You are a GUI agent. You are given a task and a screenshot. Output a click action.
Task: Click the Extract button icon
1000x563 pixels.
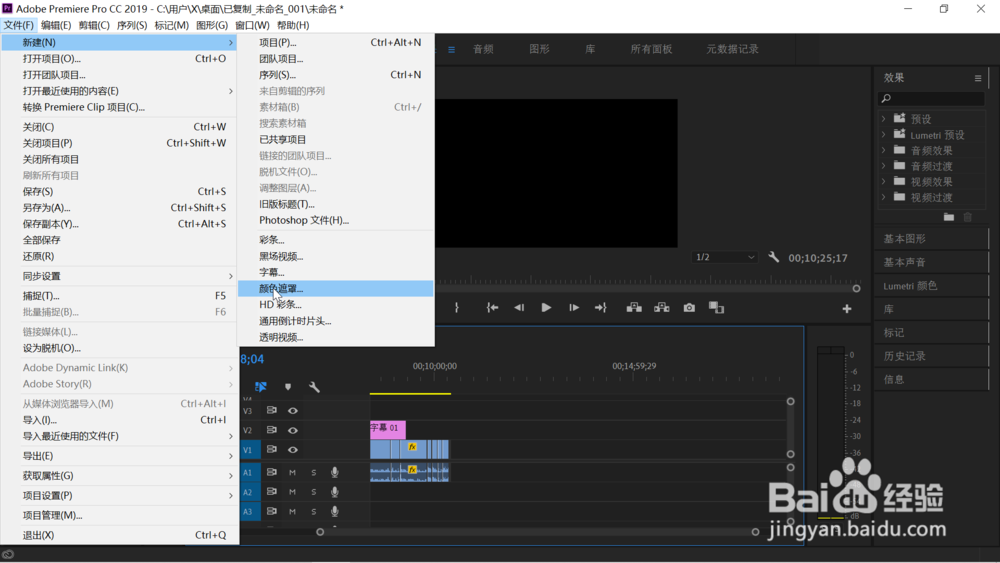pyautogui.click(x=661, y=308)
